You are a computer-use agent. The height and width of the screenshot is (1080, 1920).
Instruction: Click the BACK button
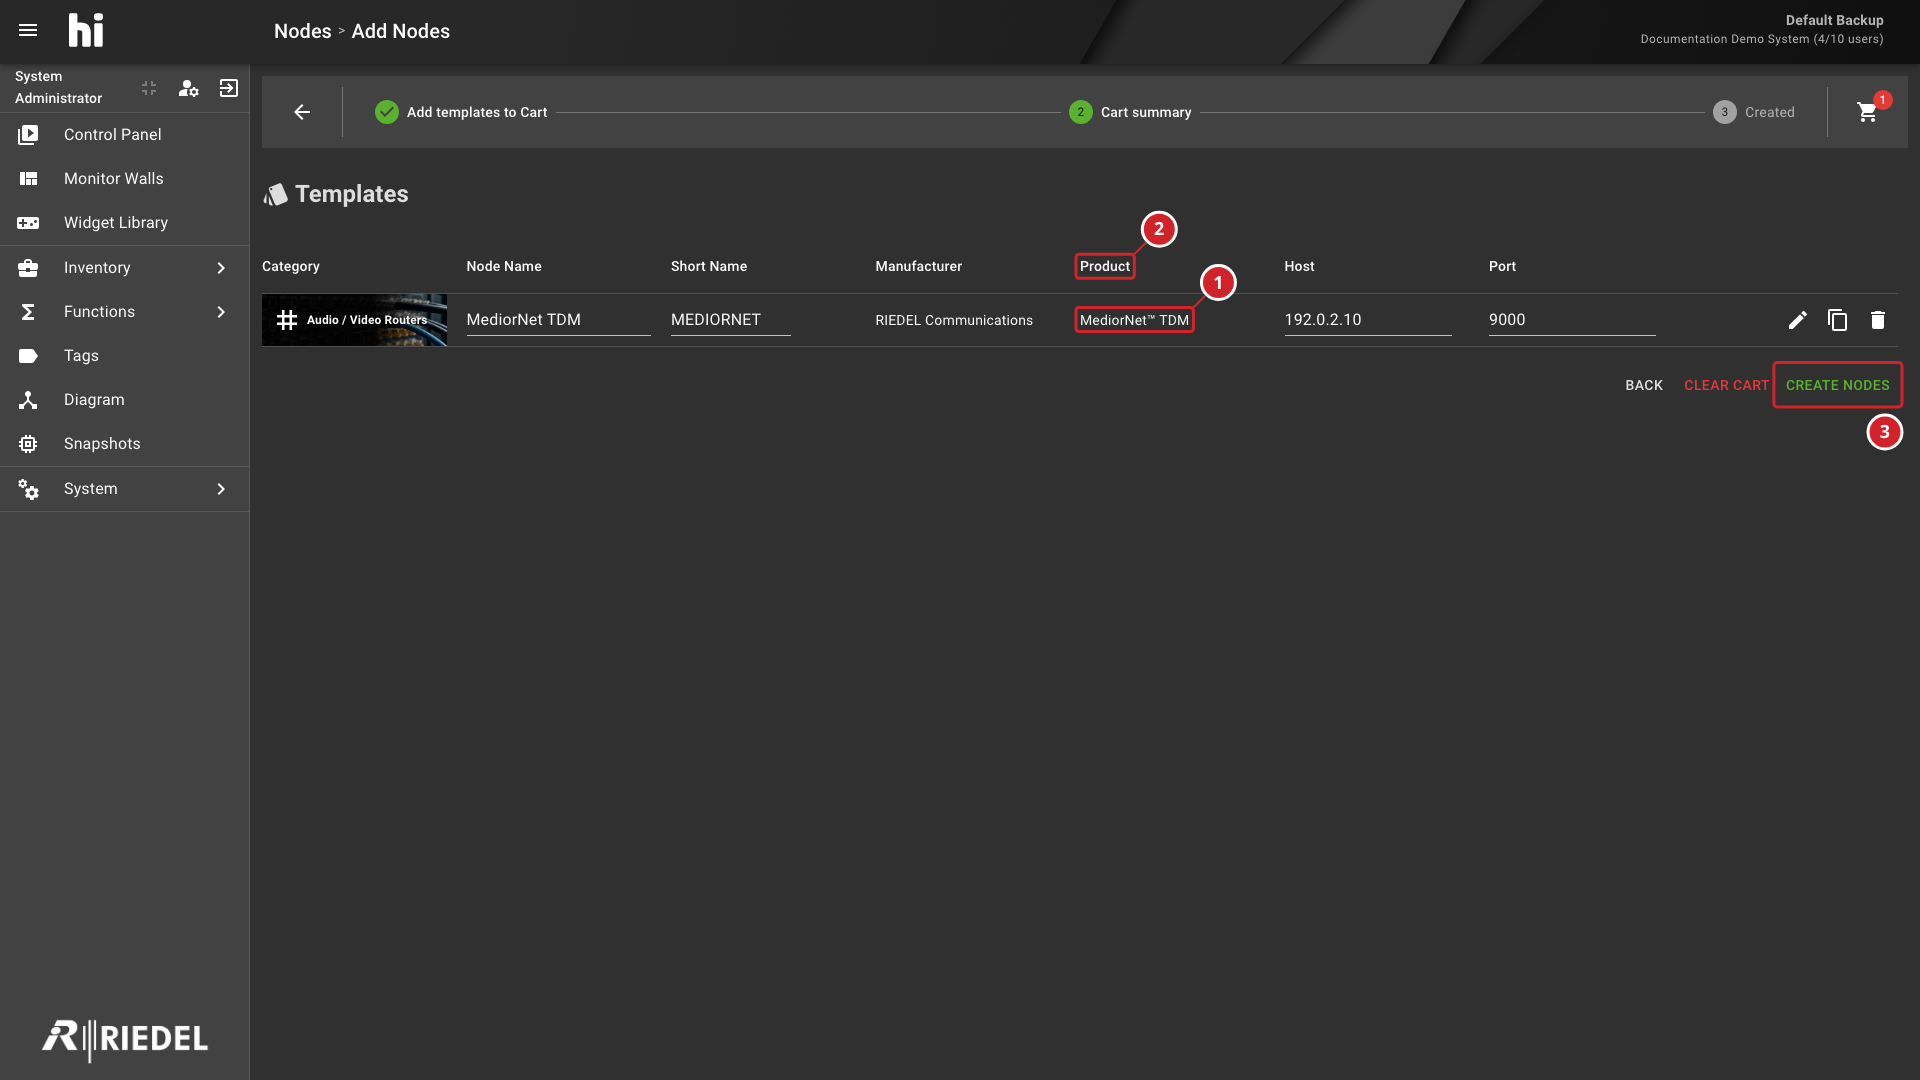pos(1643,385)
